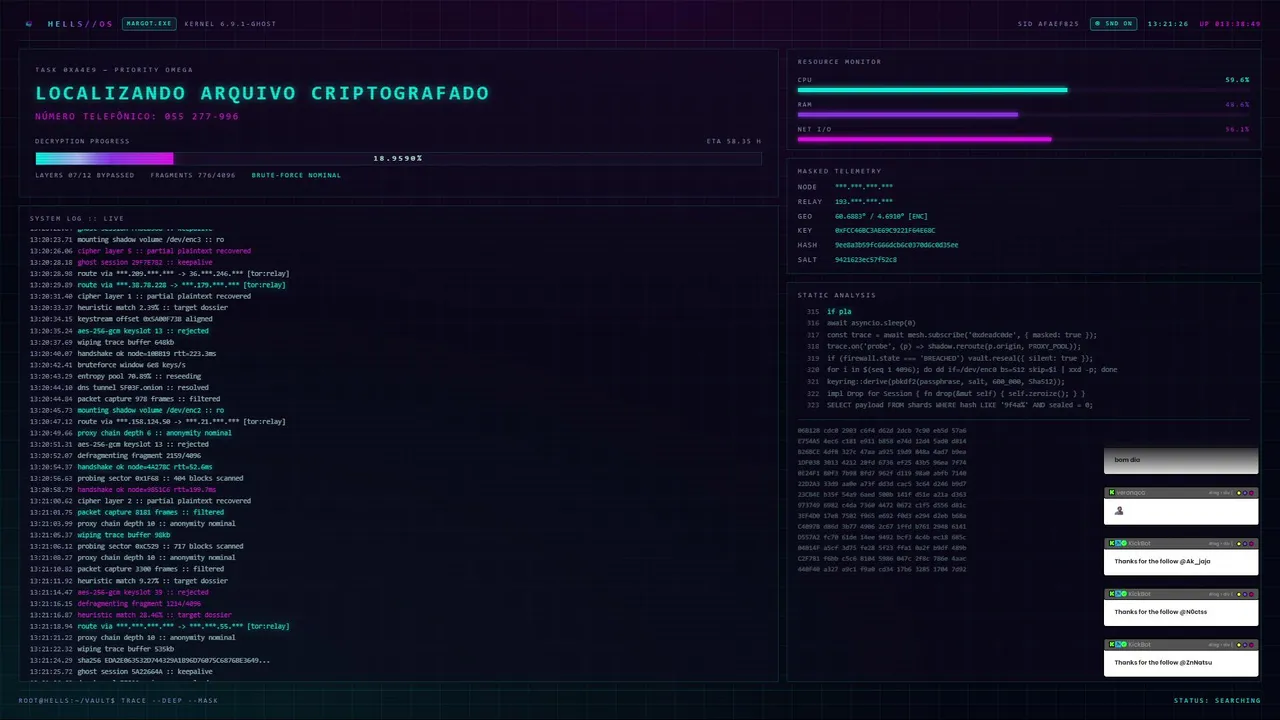Click the Kick badge on the @Ak_jaja follow card
The height and width of the screenshot is (720, 1280).
tap(1111, 543)
